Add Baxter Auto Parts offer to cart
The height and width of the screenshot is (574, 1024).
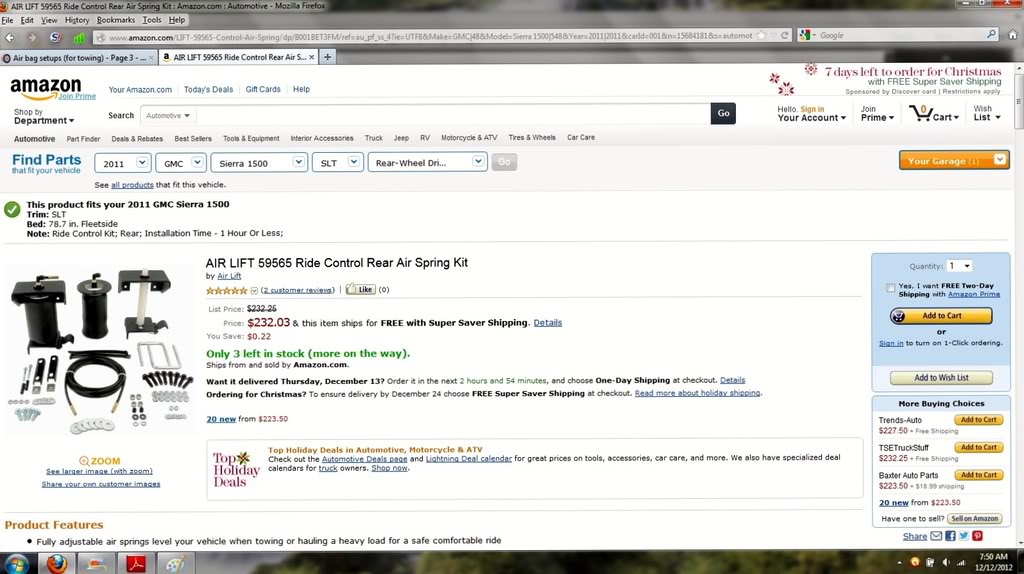pyautogui.click(x=978, y=475)
